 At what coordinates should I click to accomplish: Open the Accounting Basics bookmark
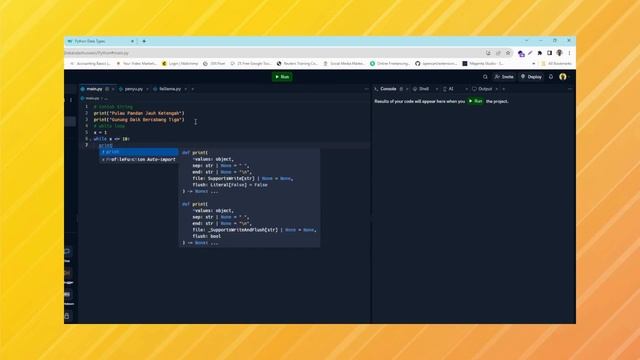coord(90,64)
